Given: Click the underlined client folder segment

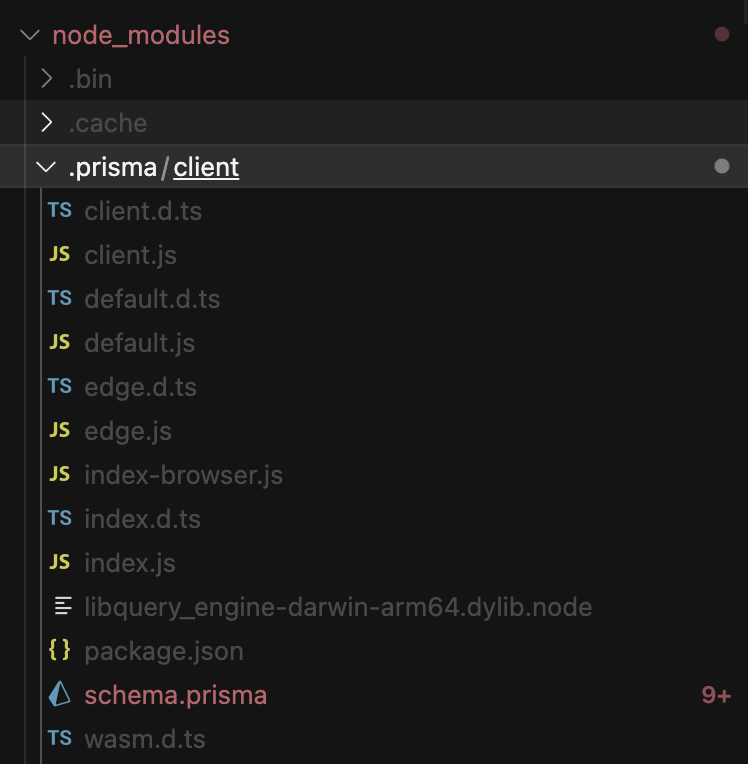Looking at the screenshot, I should coord(206,168).
